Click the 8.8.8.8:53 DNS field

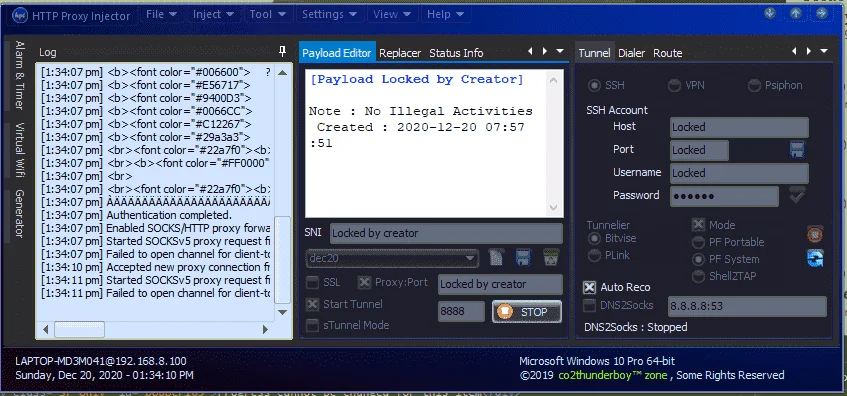pos(747,306)
